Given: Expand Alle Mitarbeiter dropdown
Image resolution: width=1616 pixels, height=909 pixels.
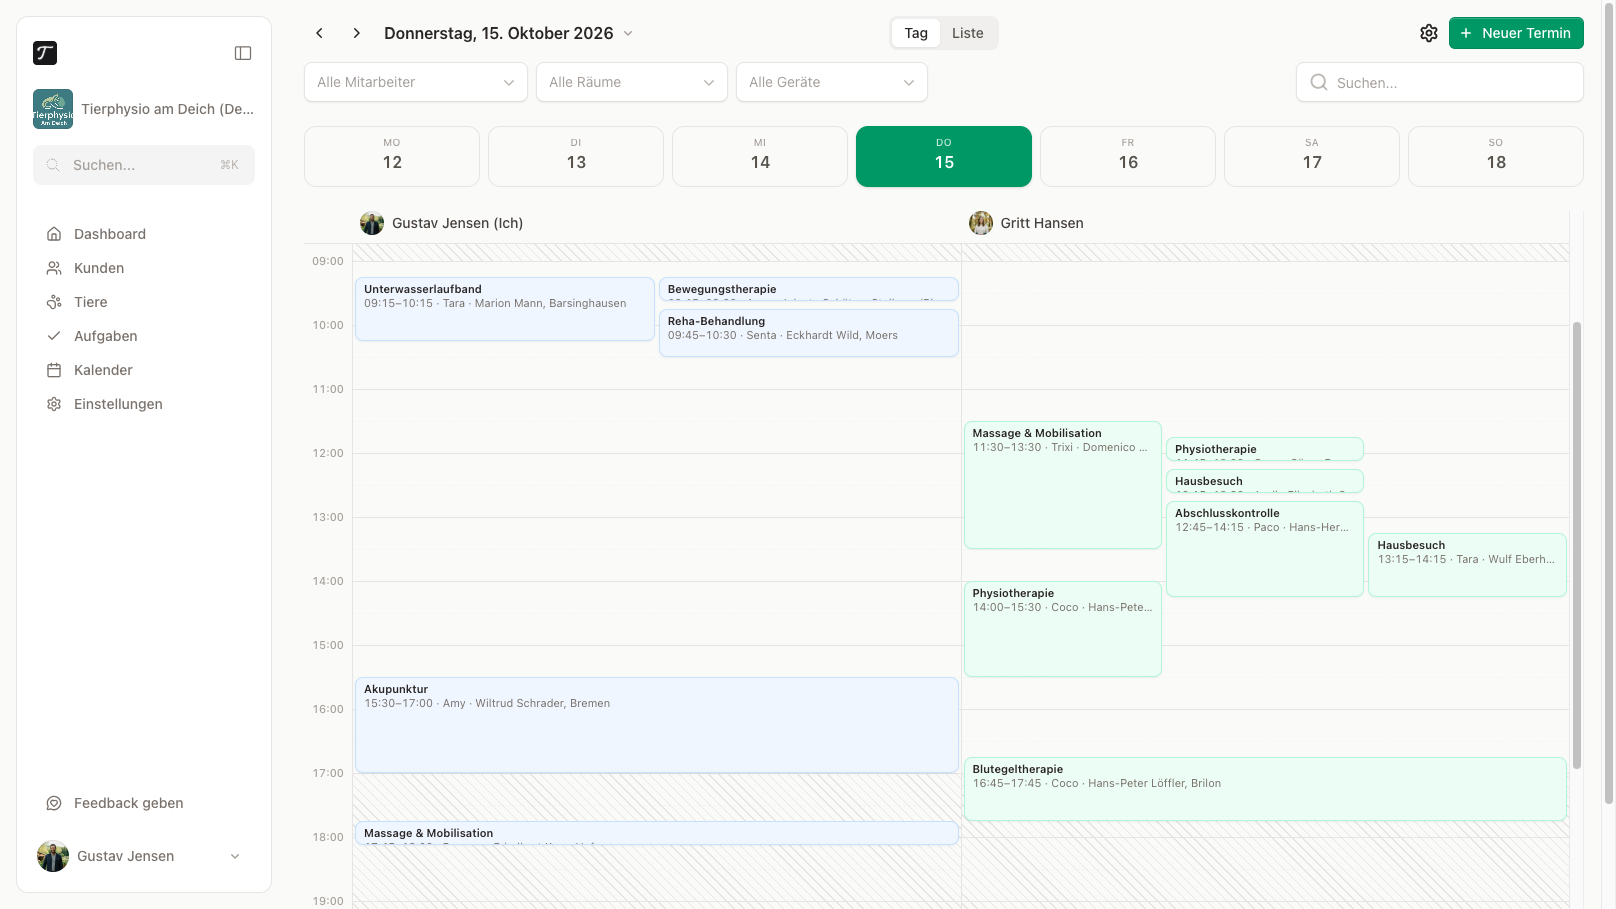Looking at the screenshot, I should 416,82.
